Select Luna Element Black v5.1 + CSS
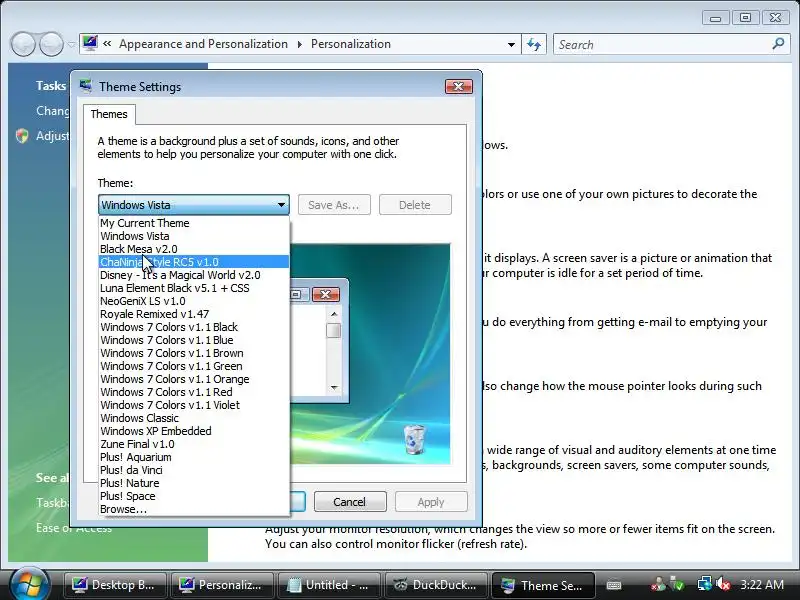This screenshot has height=600, width=800. (194, 288)
